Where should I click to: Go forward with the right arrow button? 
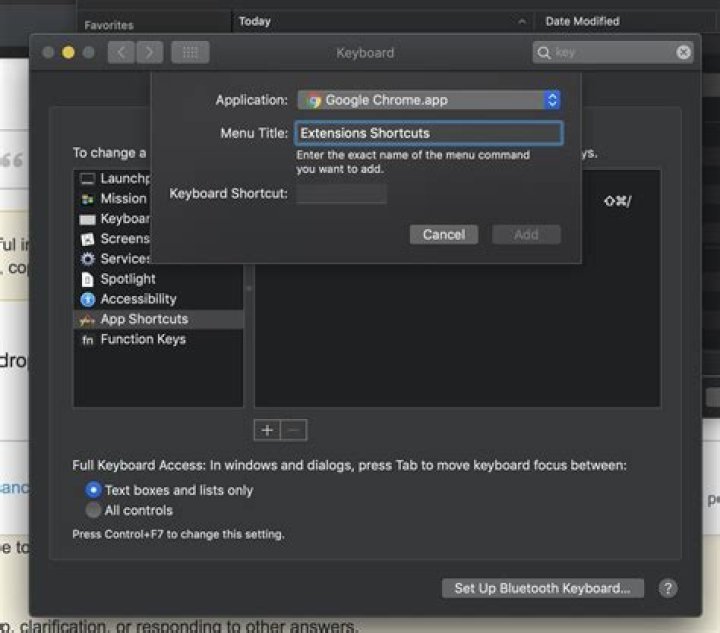click(x=149, y=52)
